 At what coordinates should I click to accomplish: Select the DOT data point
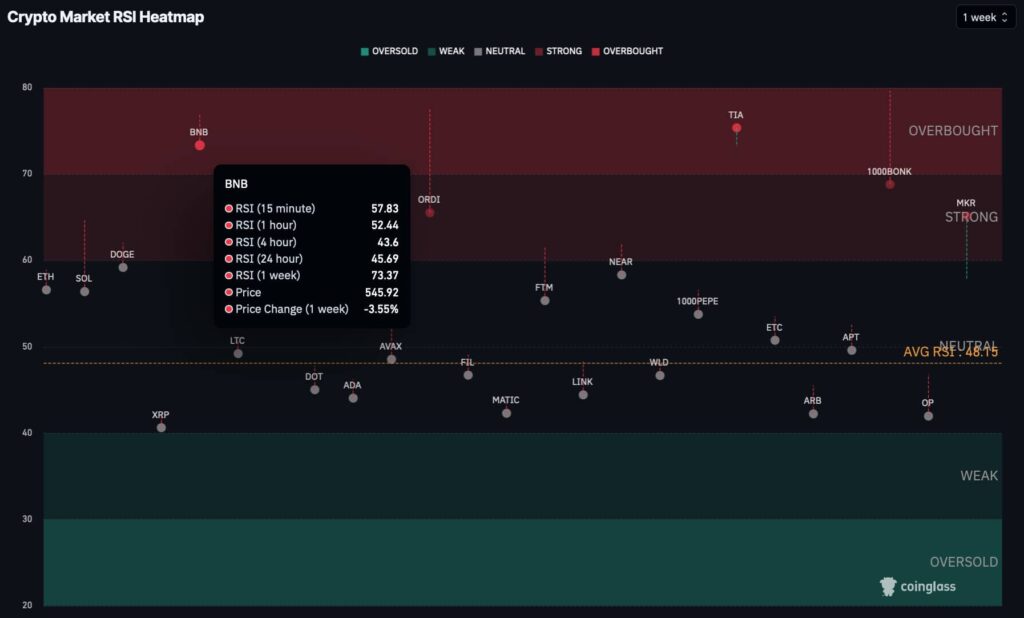pos(315,389)
